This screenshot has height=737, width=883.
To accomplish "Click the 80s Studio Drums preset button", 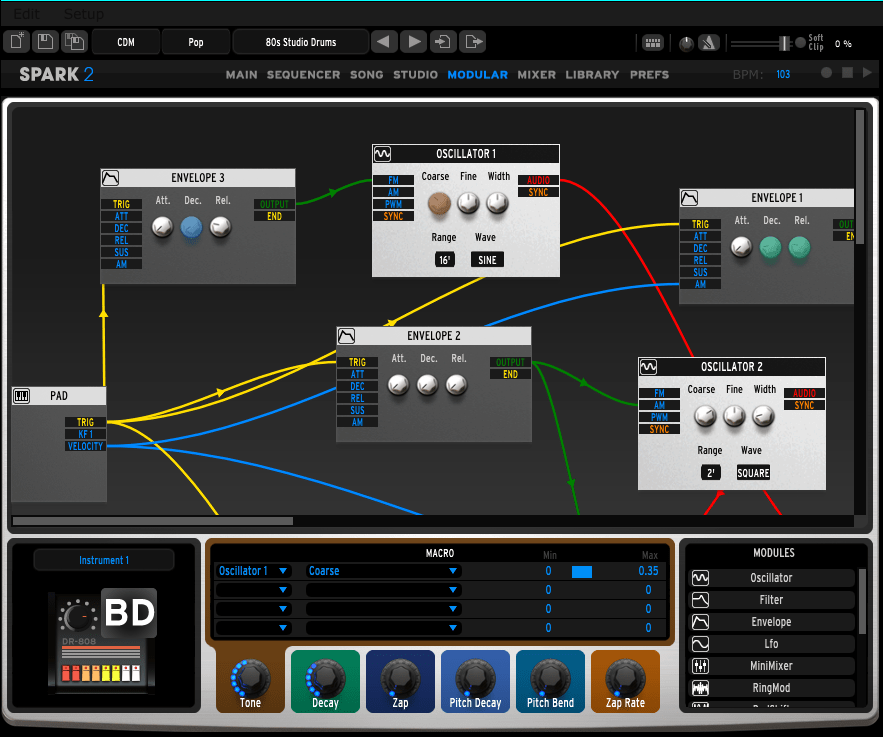I will 300,41.
